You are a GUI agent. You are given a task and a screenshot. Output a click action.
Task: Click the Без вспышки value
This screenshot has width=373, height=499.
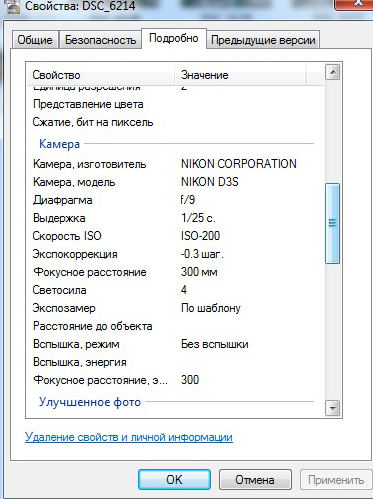(x=215, y=344)
